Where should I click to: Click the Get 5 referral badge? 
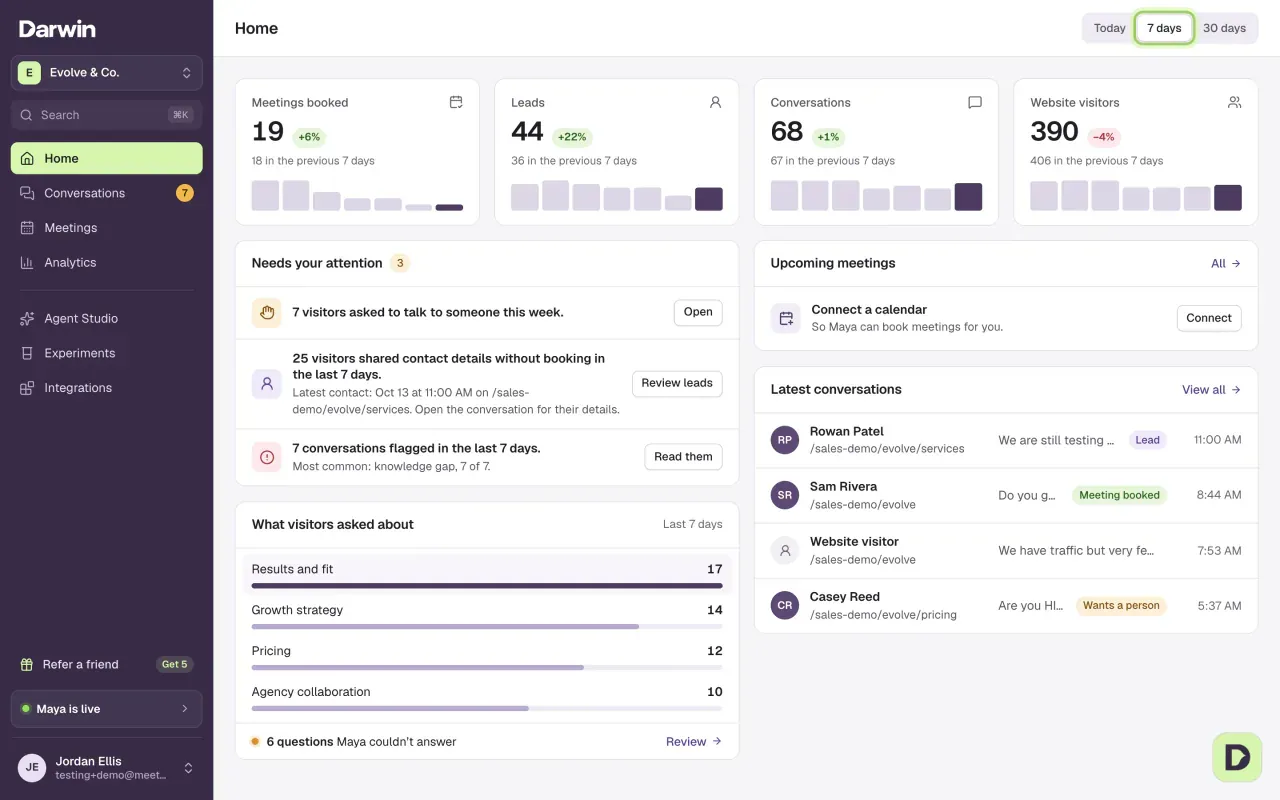(175, 664)
